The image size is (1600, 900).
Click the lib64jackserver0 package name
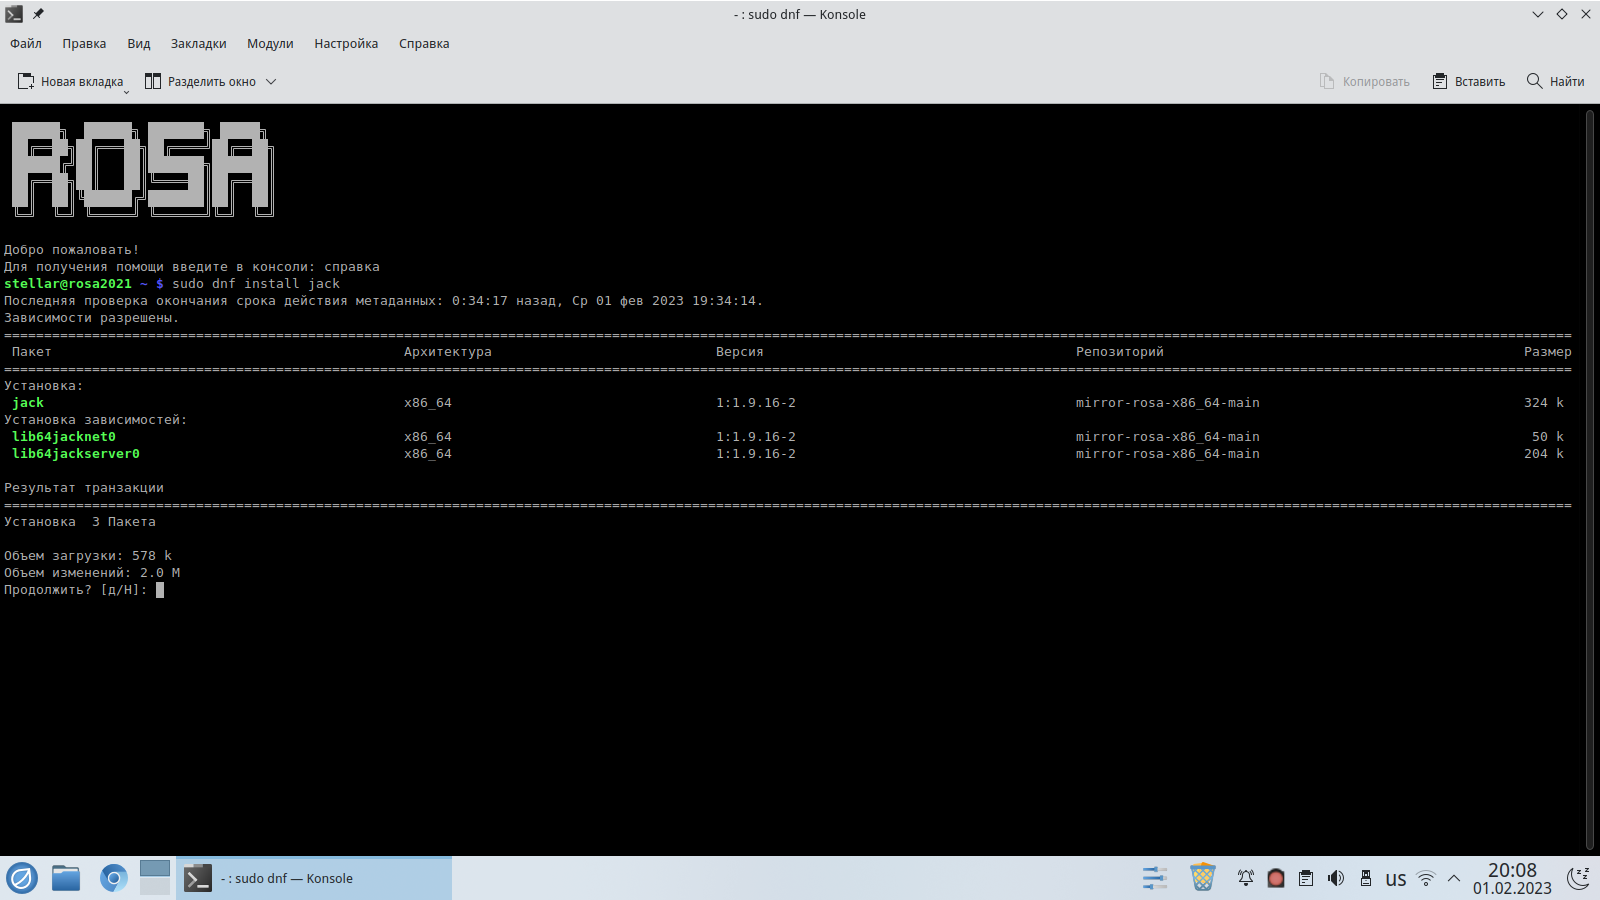(76, 454)
